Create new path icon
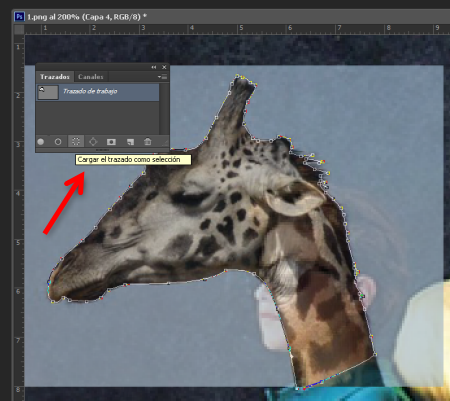This screenshot has height=401, width=450. pyautogui.click(x=130, y=142)
